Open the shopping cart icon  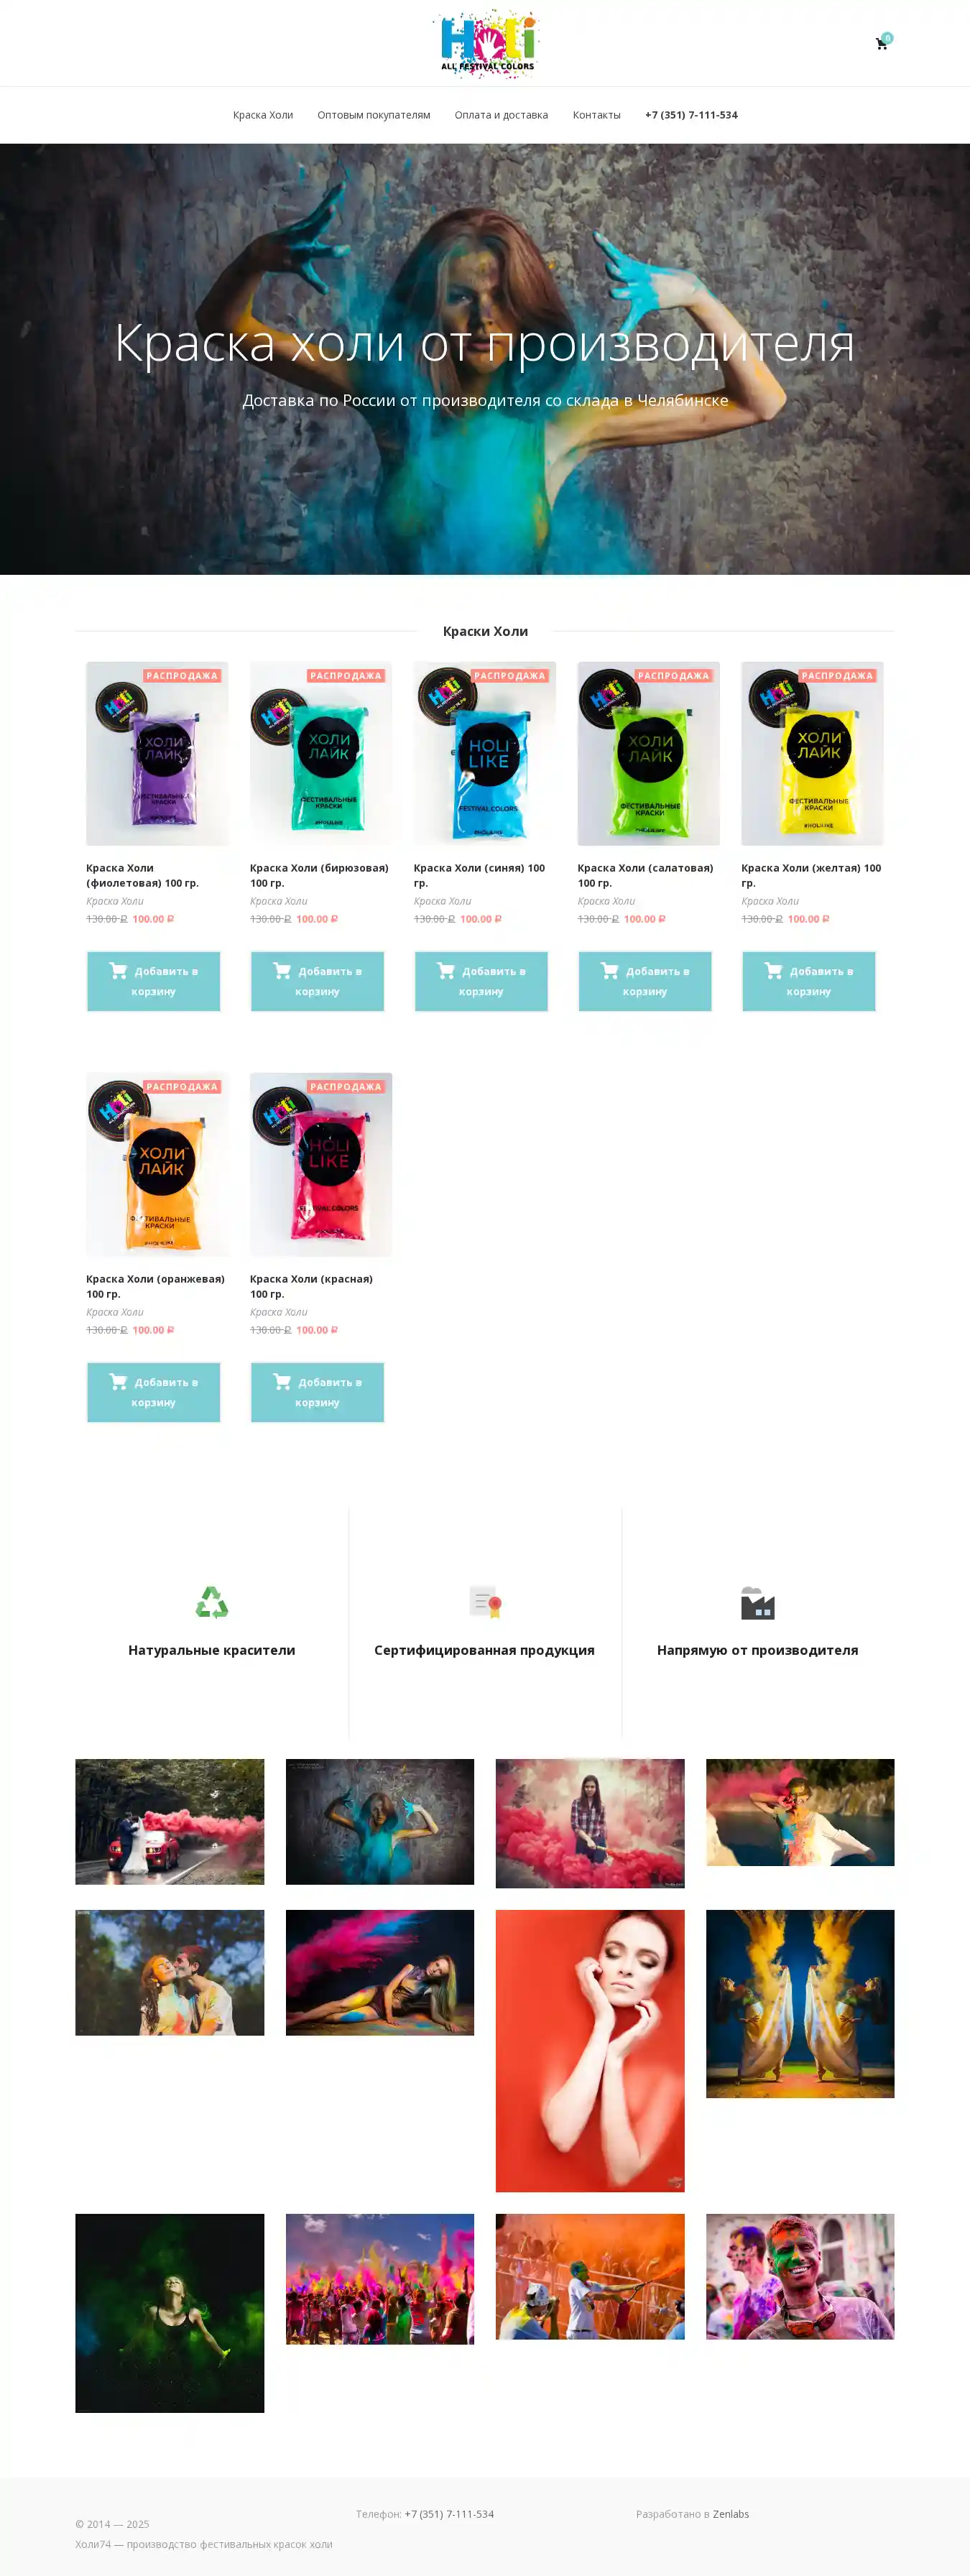click(881, 43)
